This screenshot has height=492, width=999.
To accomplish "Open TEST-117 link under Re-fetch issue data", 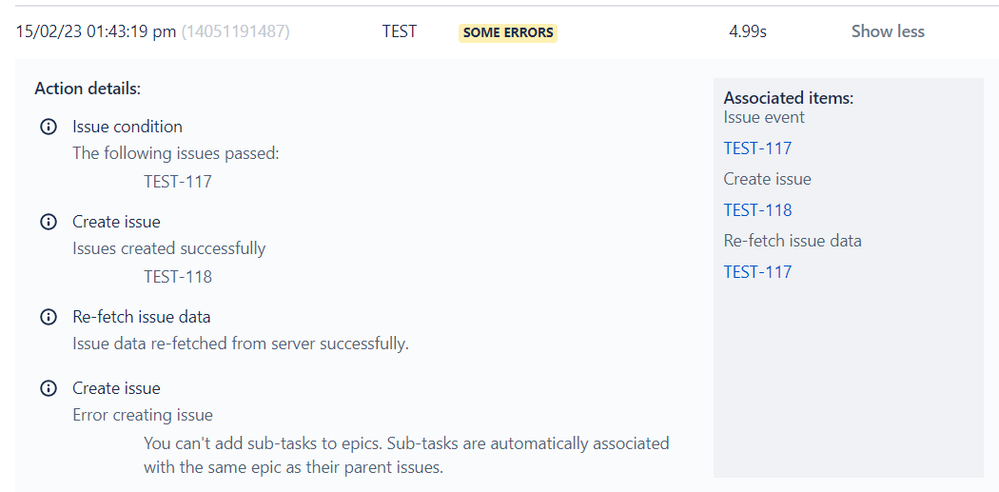I will pyautogui.click(x=758, y=271).
